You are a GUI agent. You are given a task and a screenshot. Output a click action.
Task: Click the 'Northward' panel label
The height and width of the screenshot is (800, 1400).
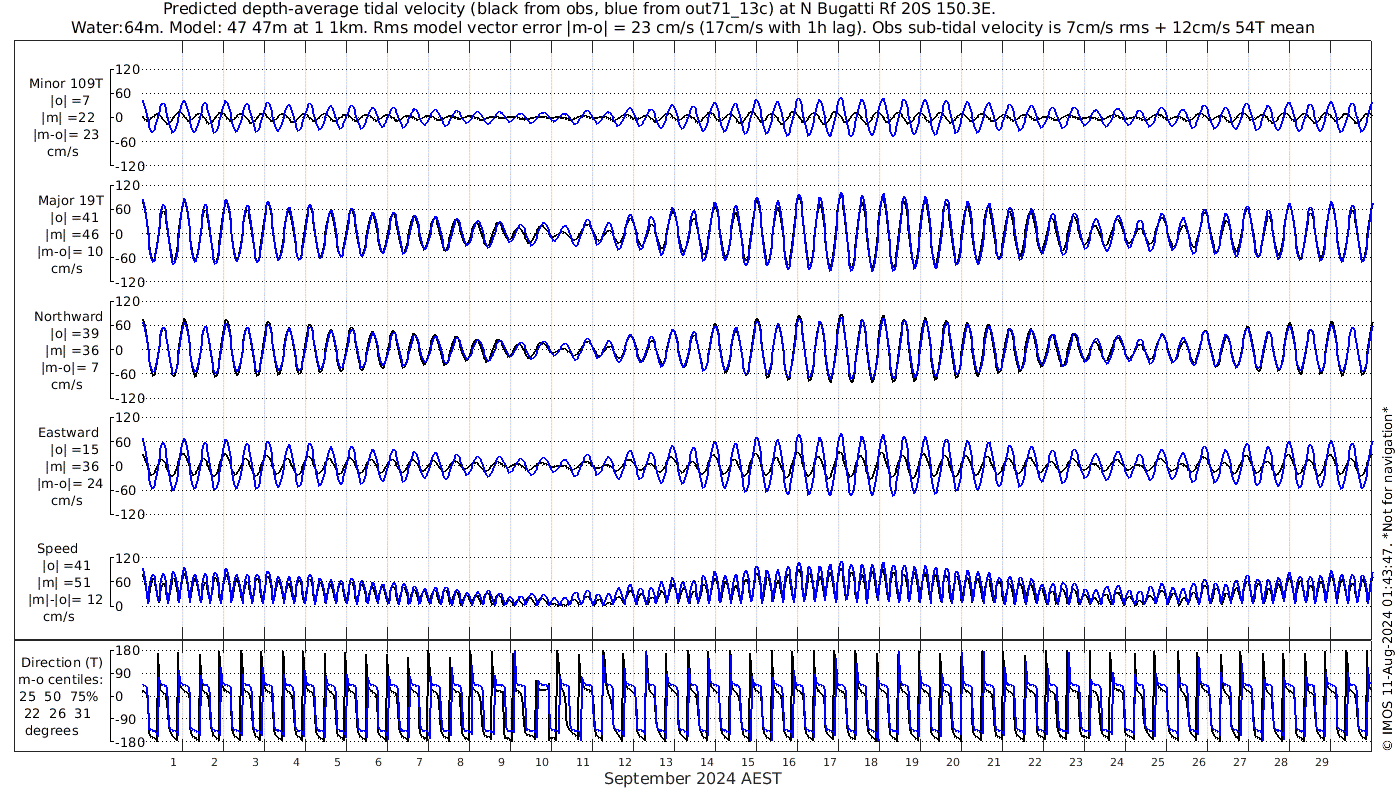(68, 317)
